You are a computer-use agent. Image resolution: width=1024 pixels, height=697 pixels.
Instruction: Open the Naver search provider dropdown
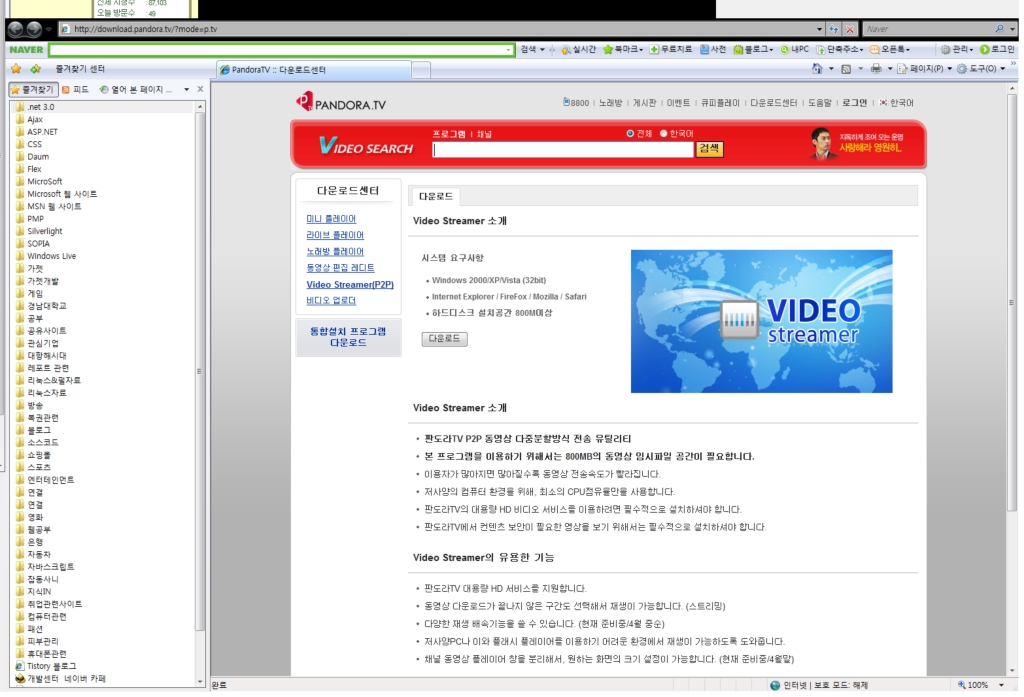pyautogui.click(x=1012, y=29)
